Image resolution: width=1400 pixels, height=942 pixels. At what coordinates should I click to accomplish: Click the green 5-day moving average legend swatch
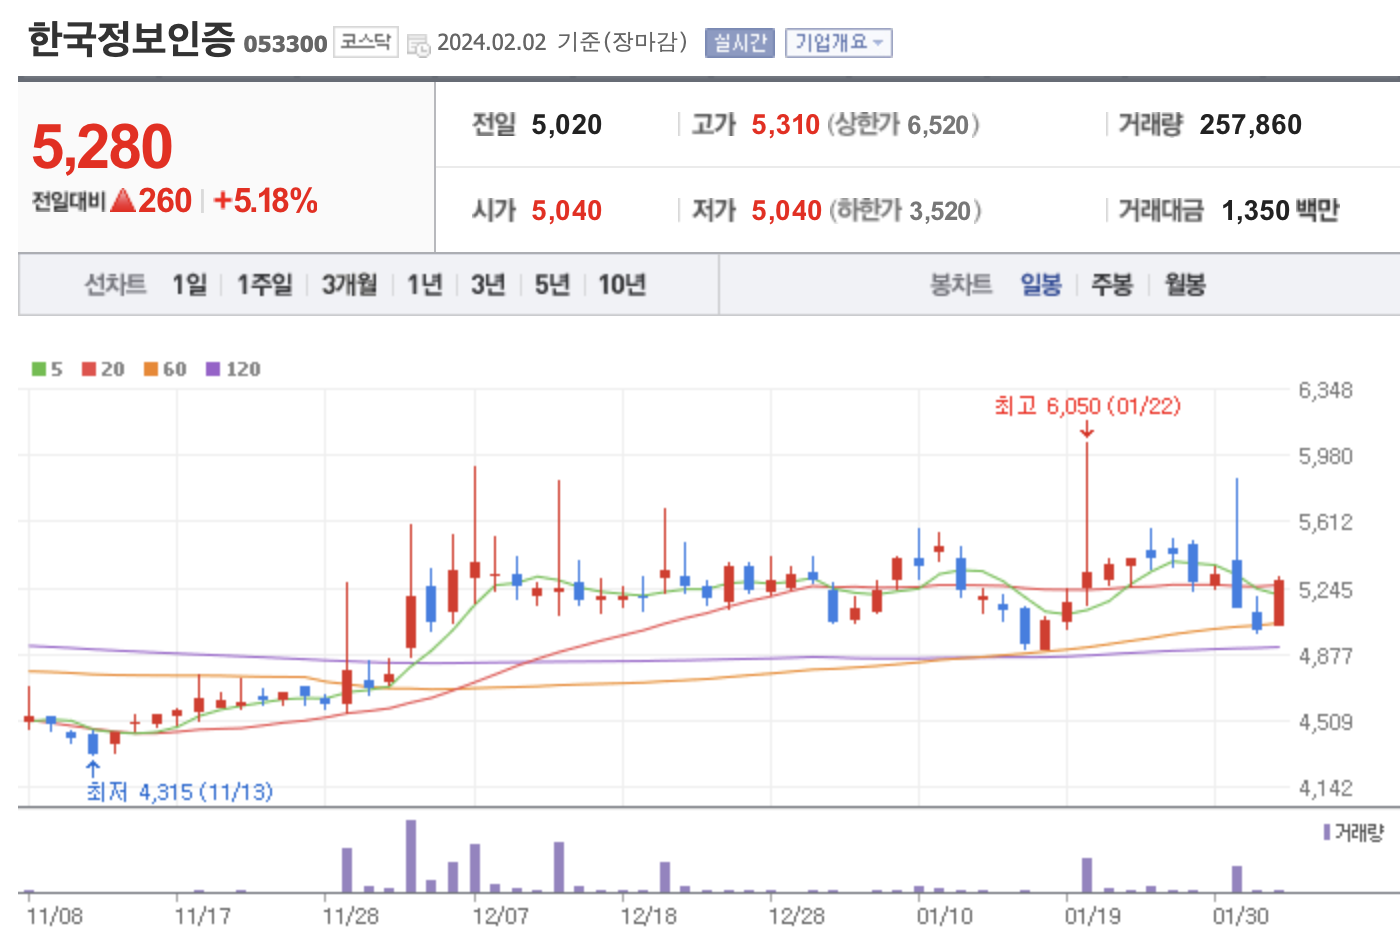click(39, 369)
